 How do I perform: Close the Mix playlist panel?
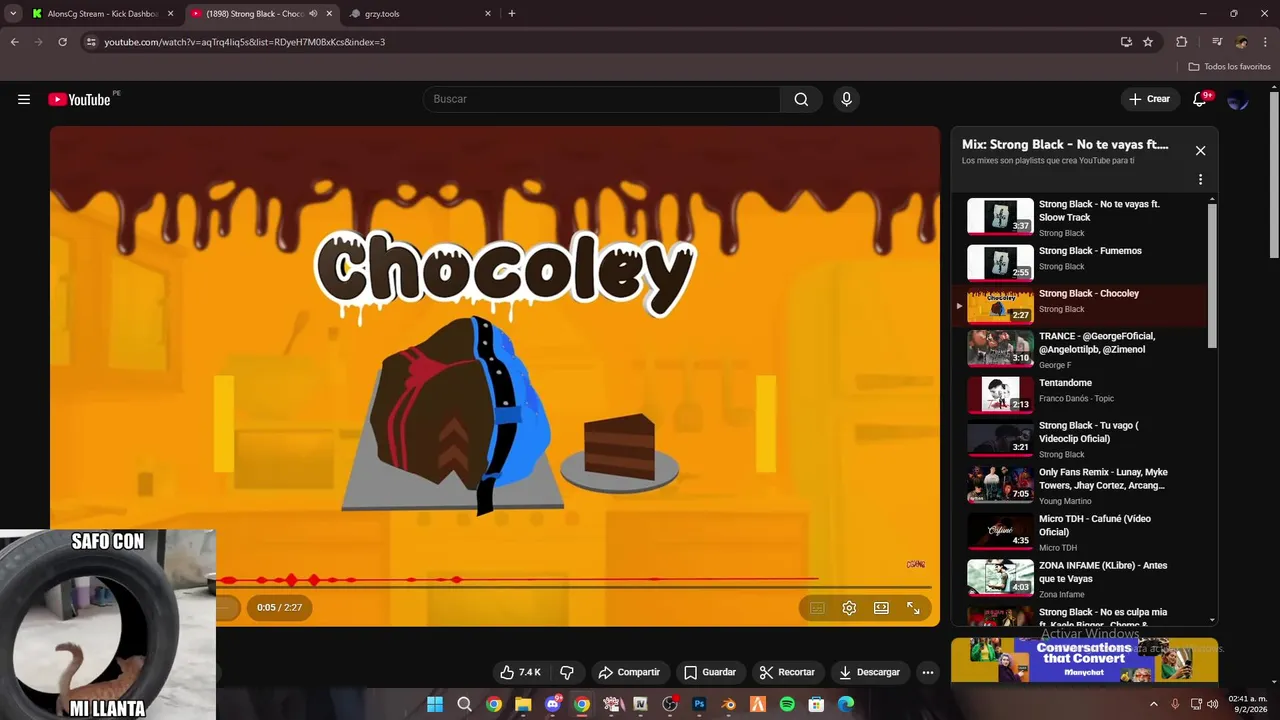(x=1200, y=151)
